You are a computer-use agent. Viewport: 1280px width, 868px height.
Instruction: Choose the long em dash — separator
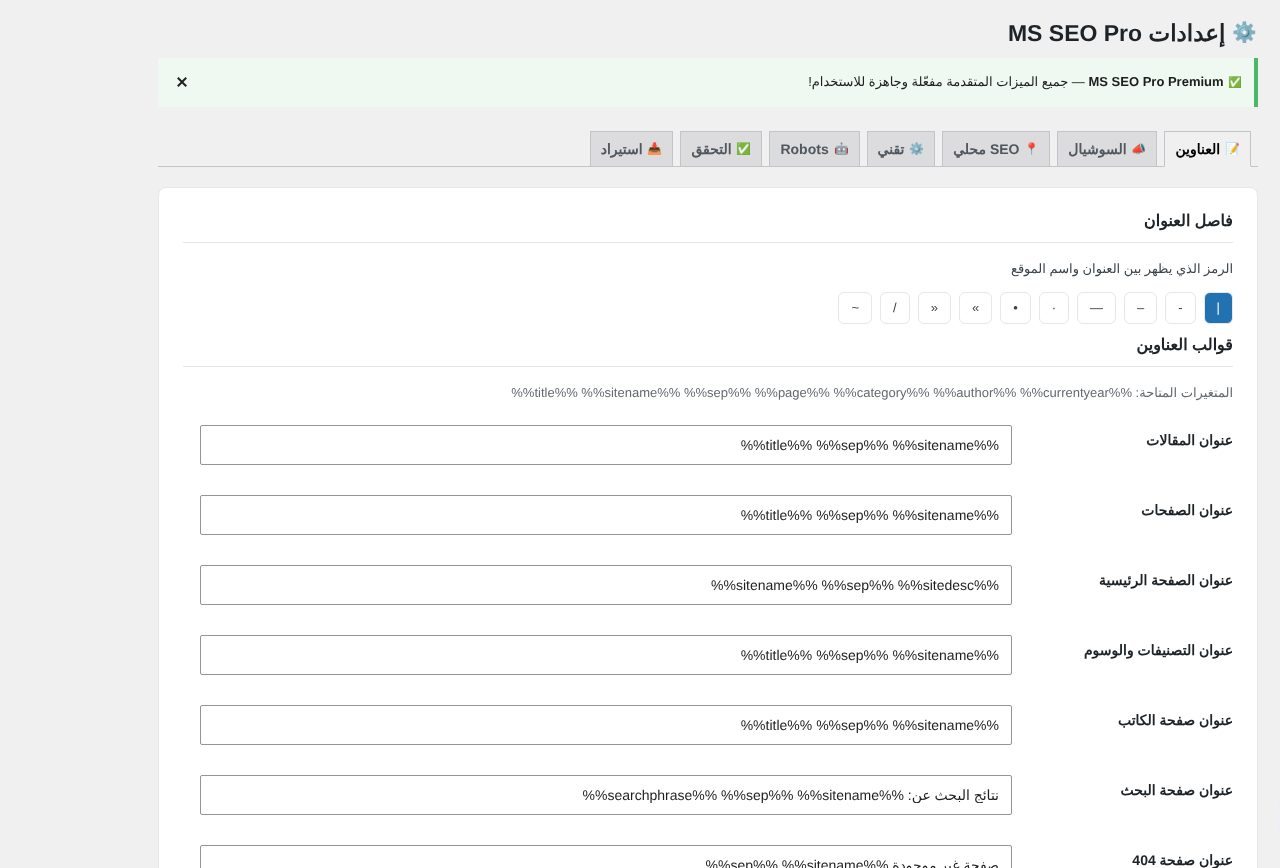click(x=1096, y=308)
